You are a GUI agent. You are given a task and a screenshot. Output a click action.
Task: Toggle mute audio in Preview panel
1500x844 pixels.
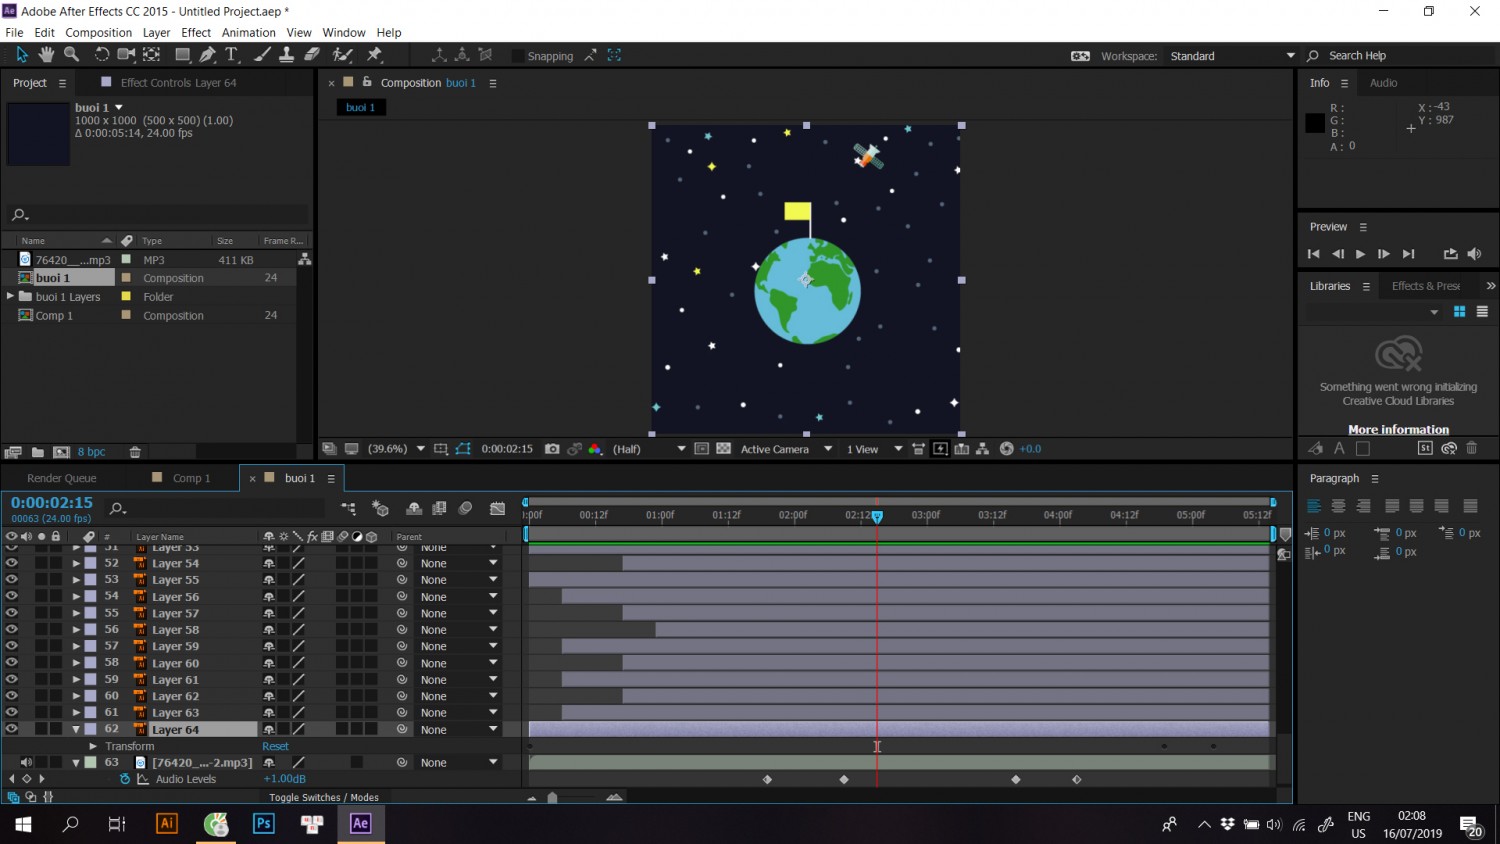1474,254
